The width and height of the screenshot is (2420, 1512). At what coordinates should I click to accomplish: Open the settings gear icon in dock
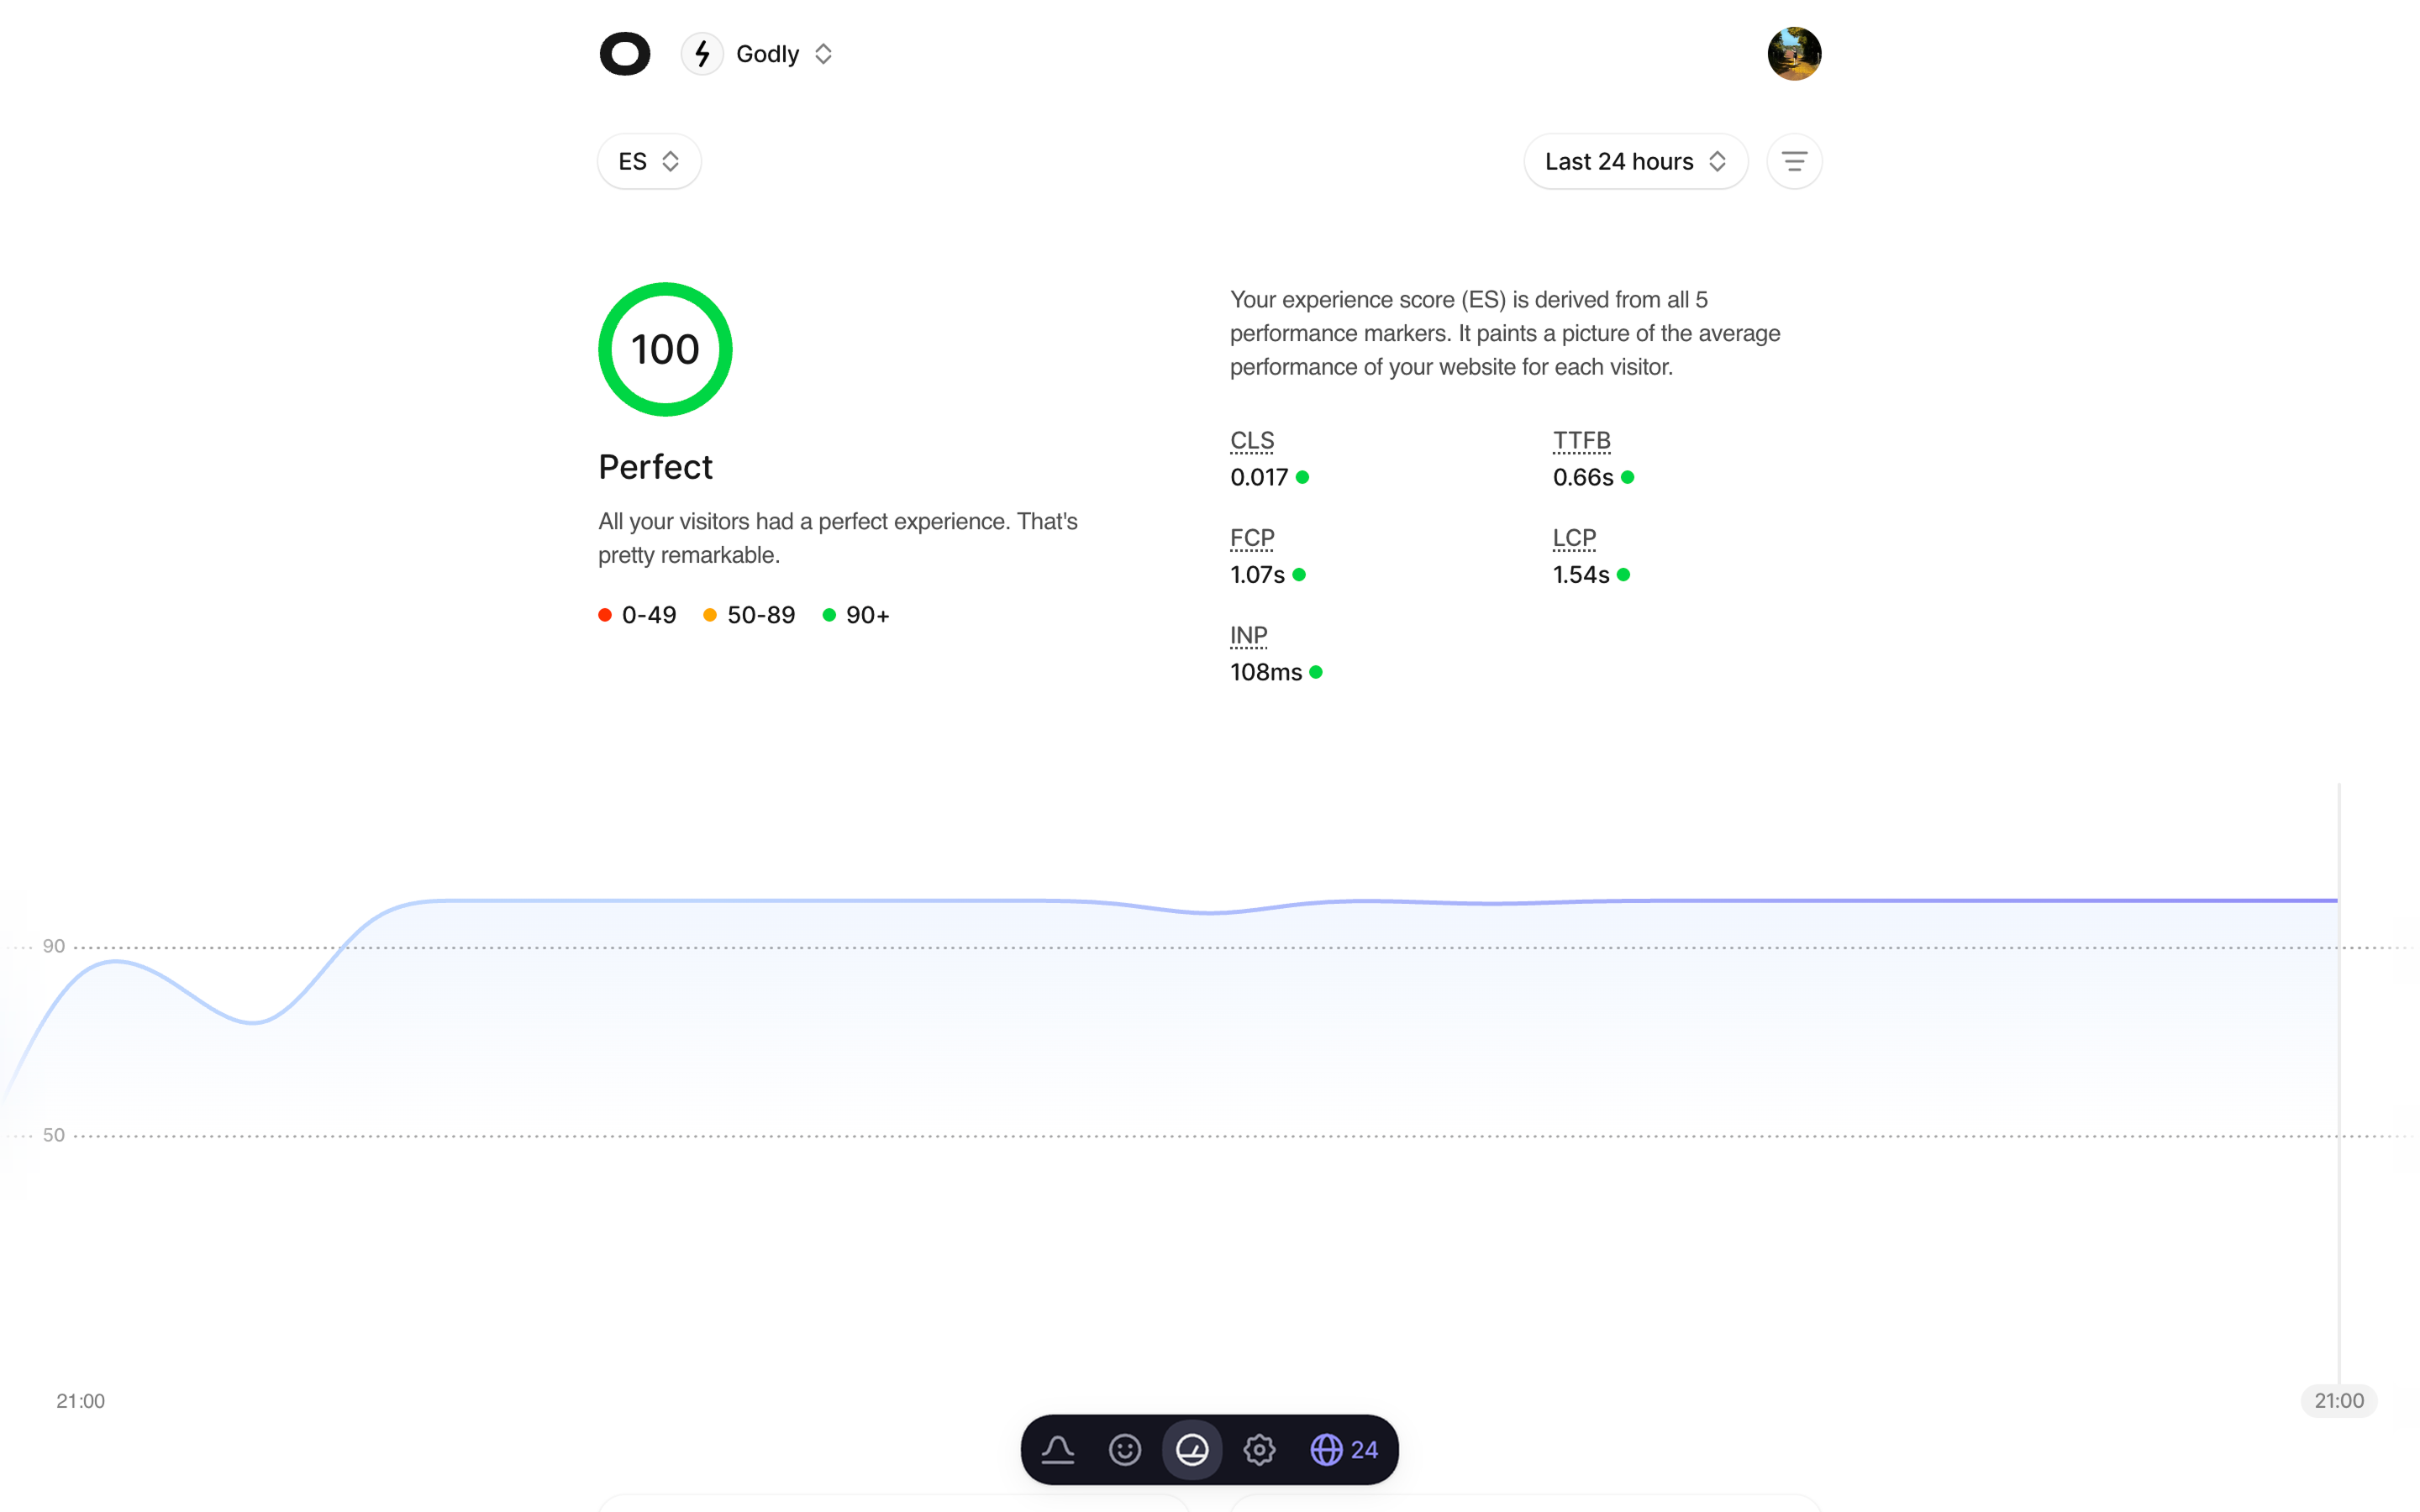coord(1259,1449)
